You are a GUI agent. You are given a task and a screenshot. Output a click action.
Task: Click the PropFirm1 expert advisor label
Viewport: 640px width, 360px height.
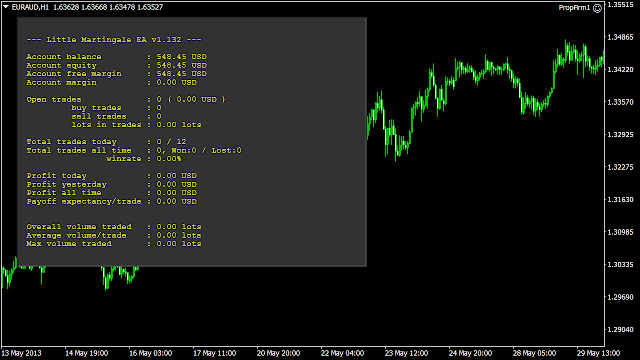[574, 8]
